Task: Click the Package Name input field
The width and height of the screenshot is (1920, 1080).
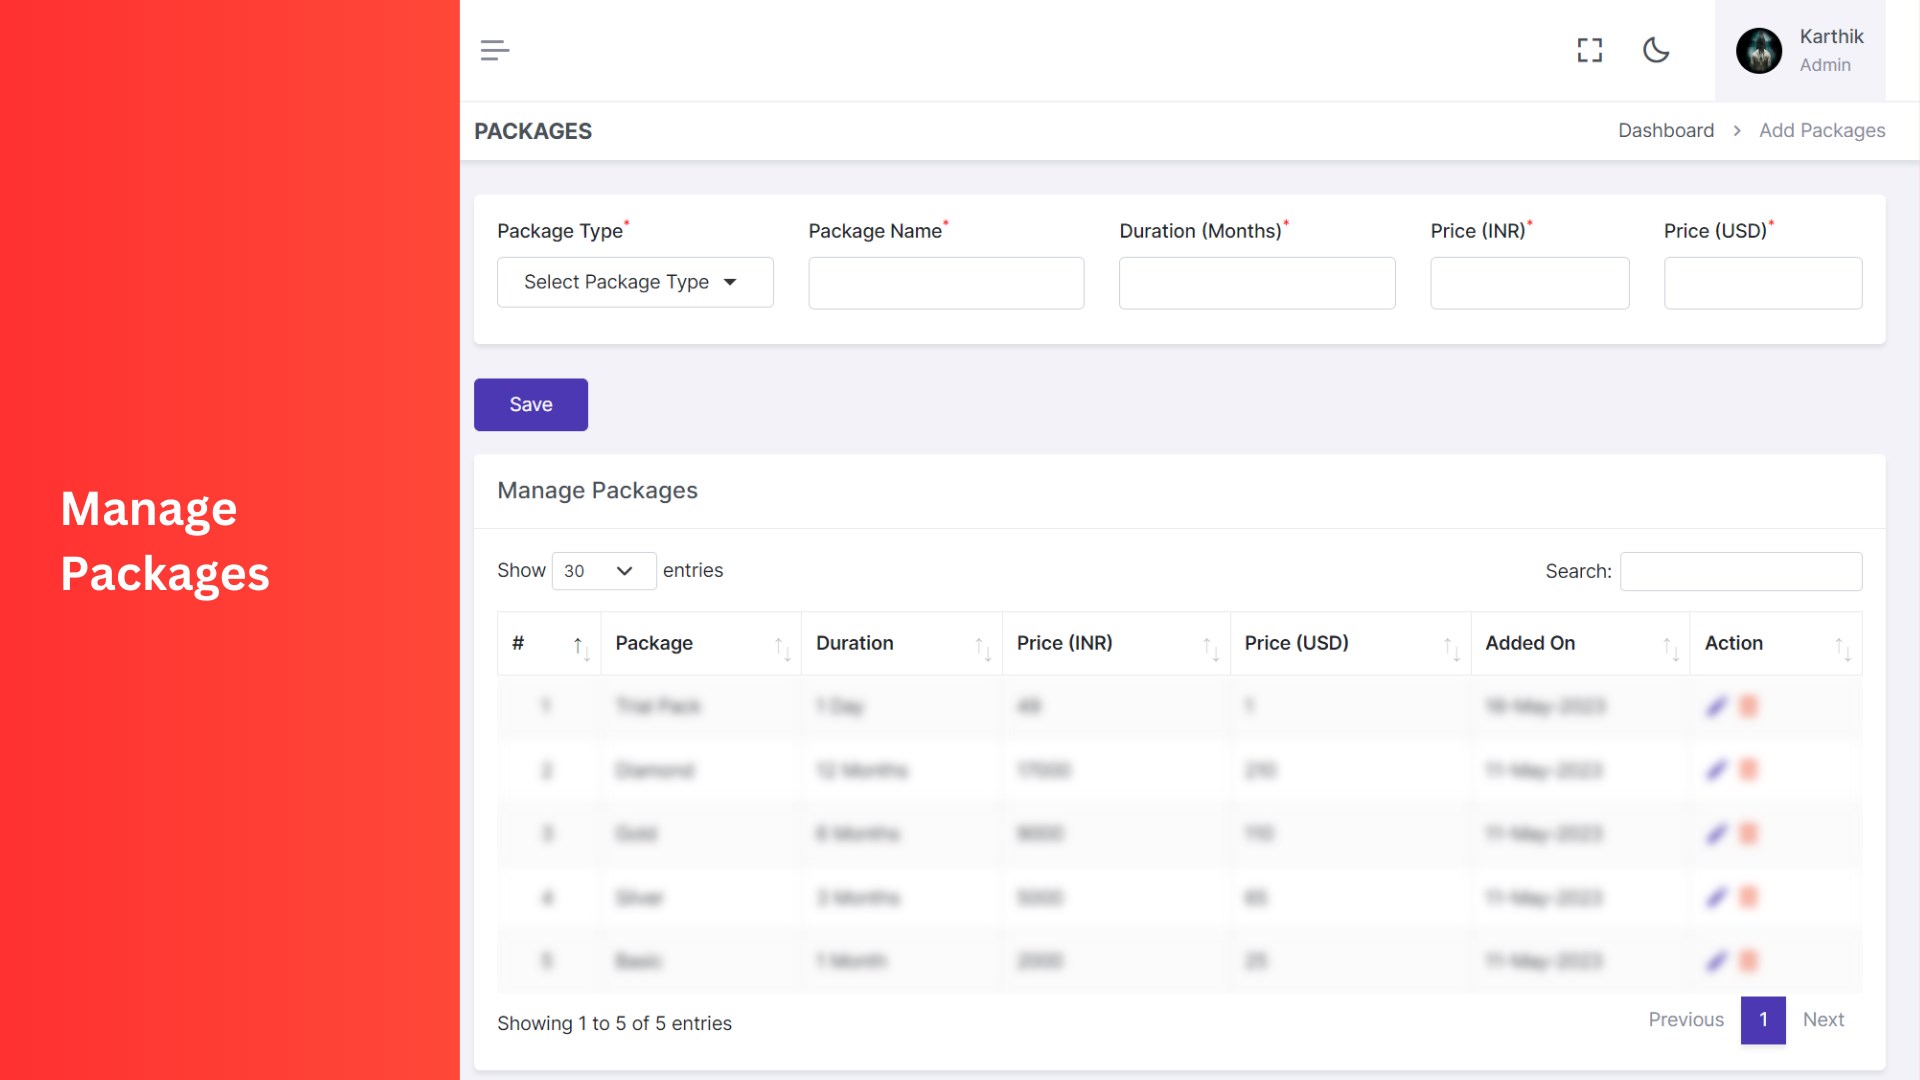Action: [945, 282]
